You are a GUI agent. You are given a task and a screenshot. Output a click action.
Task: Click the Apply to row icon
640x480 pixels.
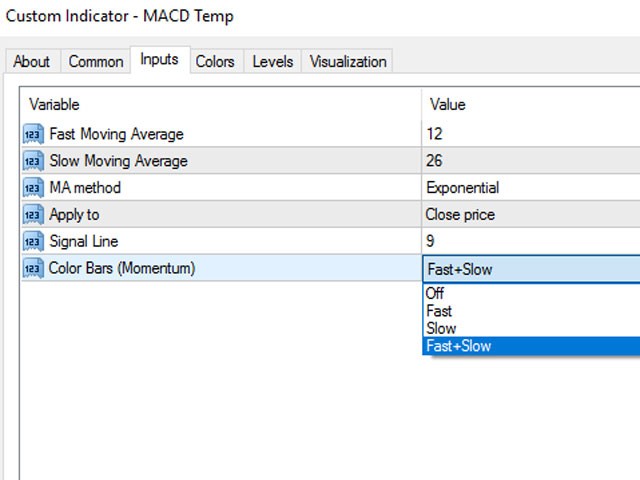click(x=33, y=215)
